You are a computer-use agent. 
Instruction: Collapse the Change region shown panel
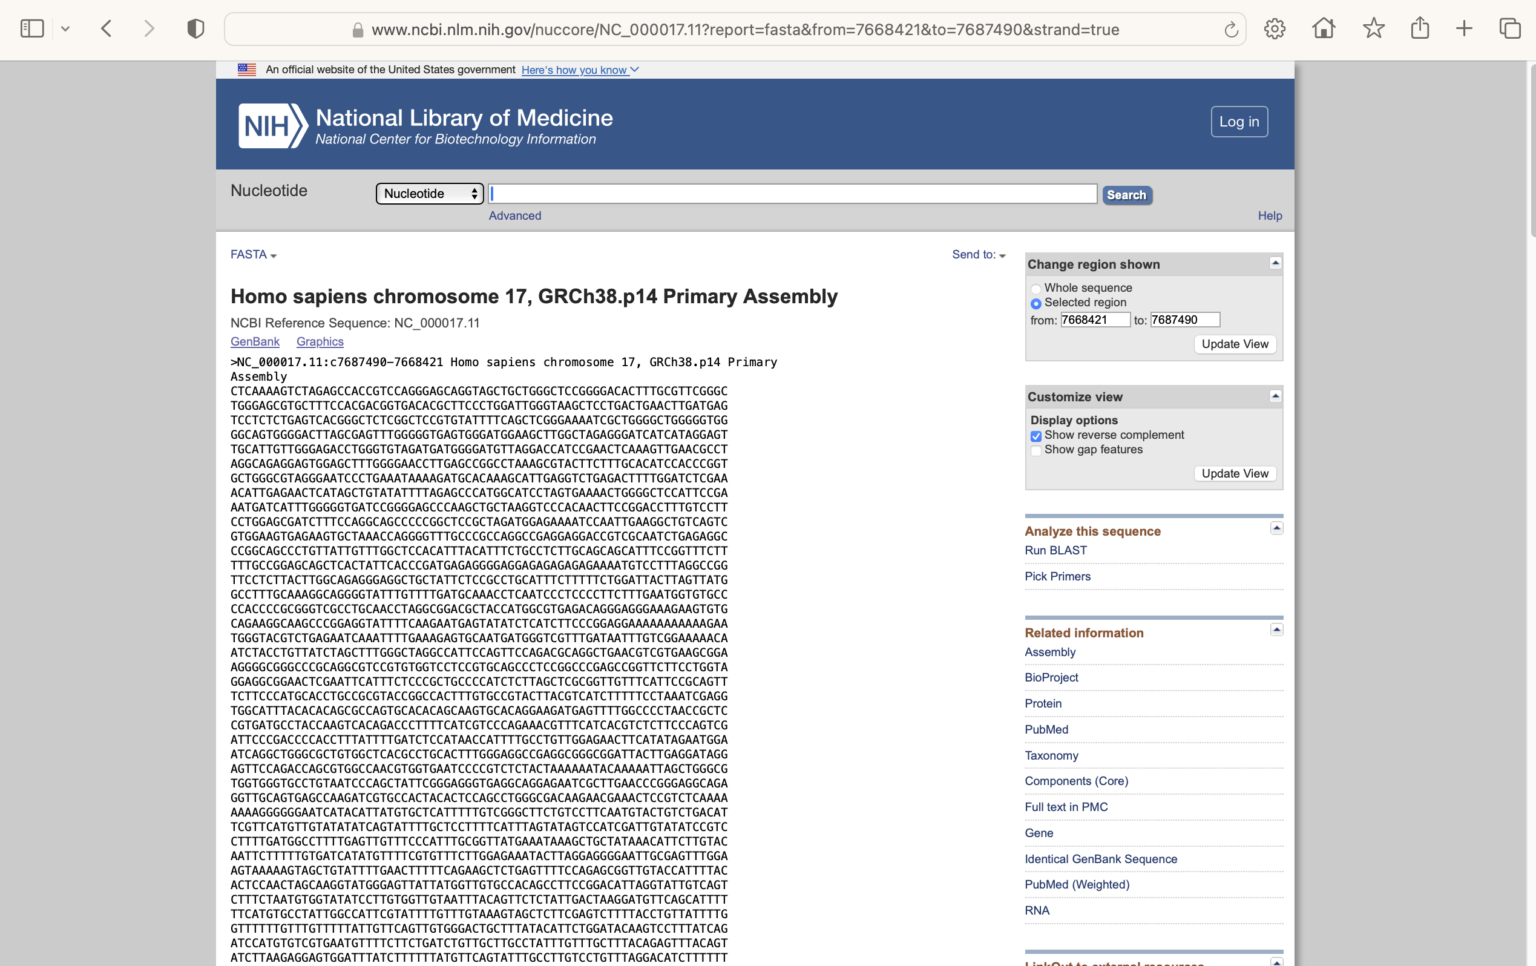tap(1275, 263)
